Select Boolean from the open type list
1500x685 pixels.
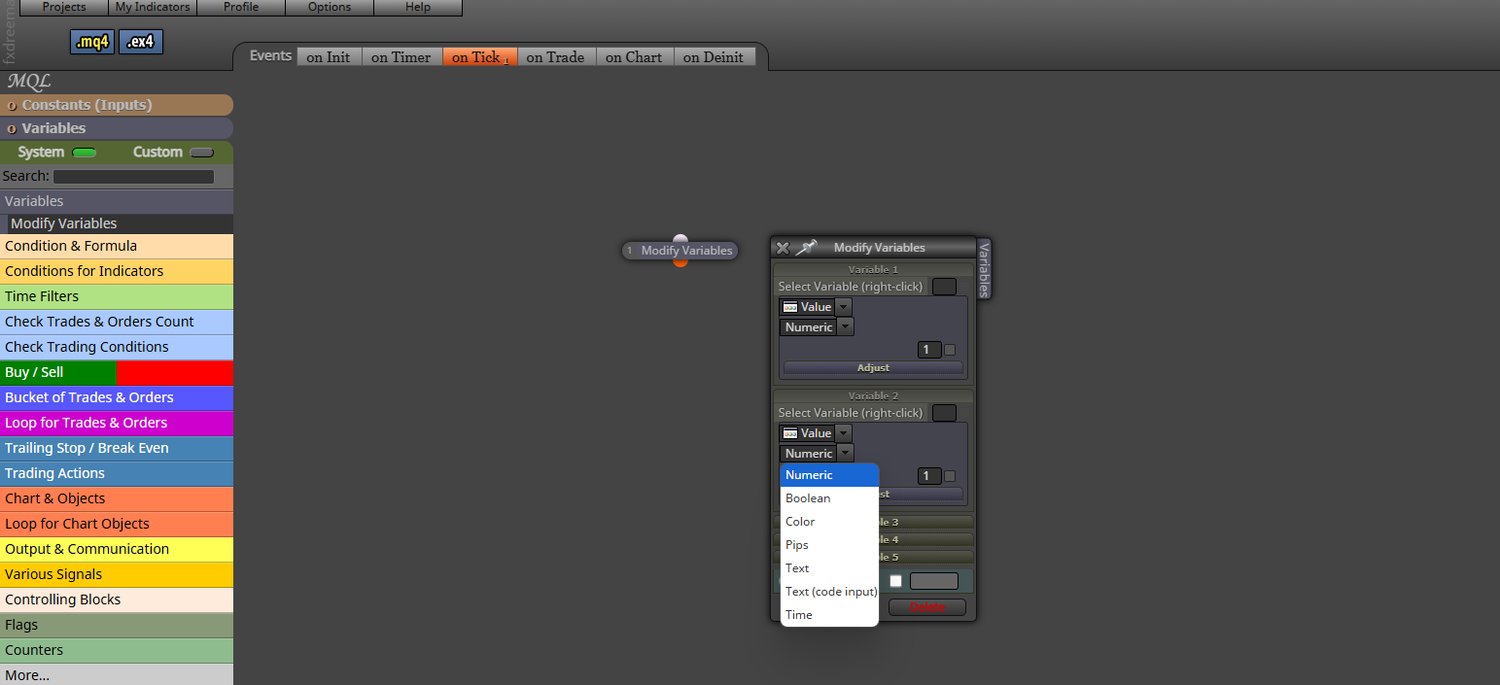(x=808, y=498)
